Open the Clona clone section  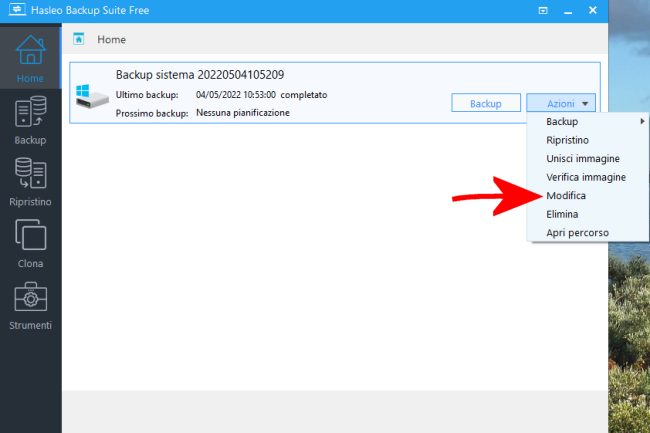30,244
